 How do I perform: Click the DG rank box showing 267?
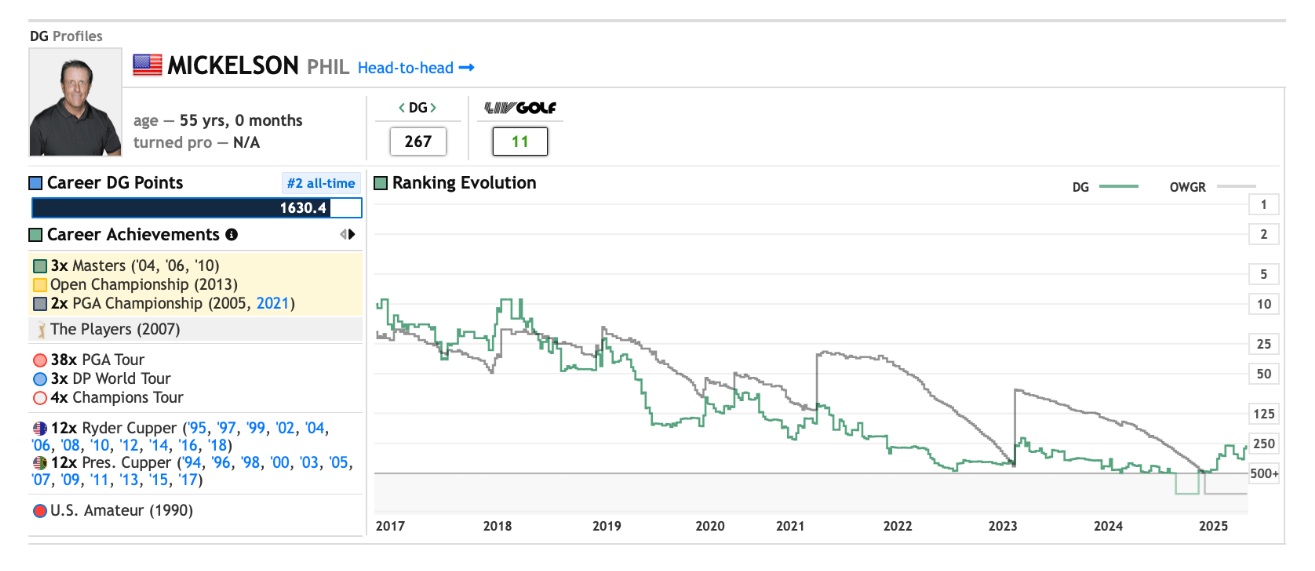418,141
